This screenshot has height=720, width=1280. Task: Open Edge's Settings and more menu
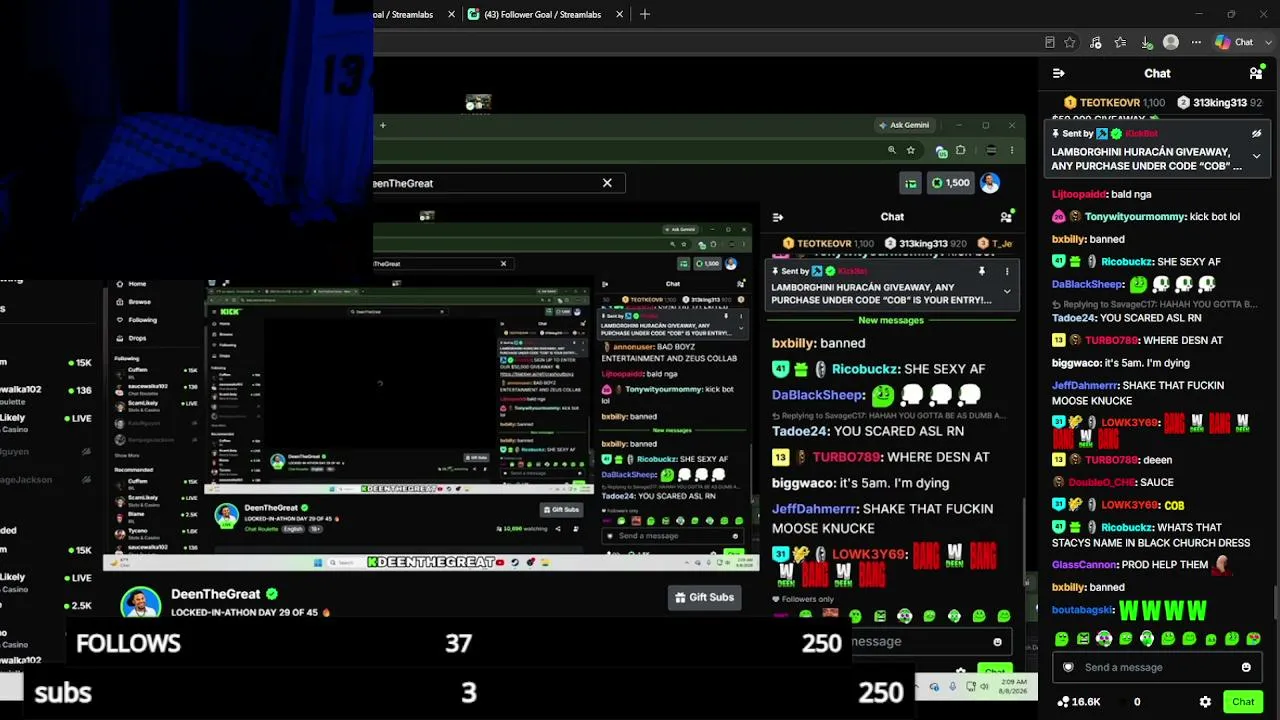(1196, 42)
